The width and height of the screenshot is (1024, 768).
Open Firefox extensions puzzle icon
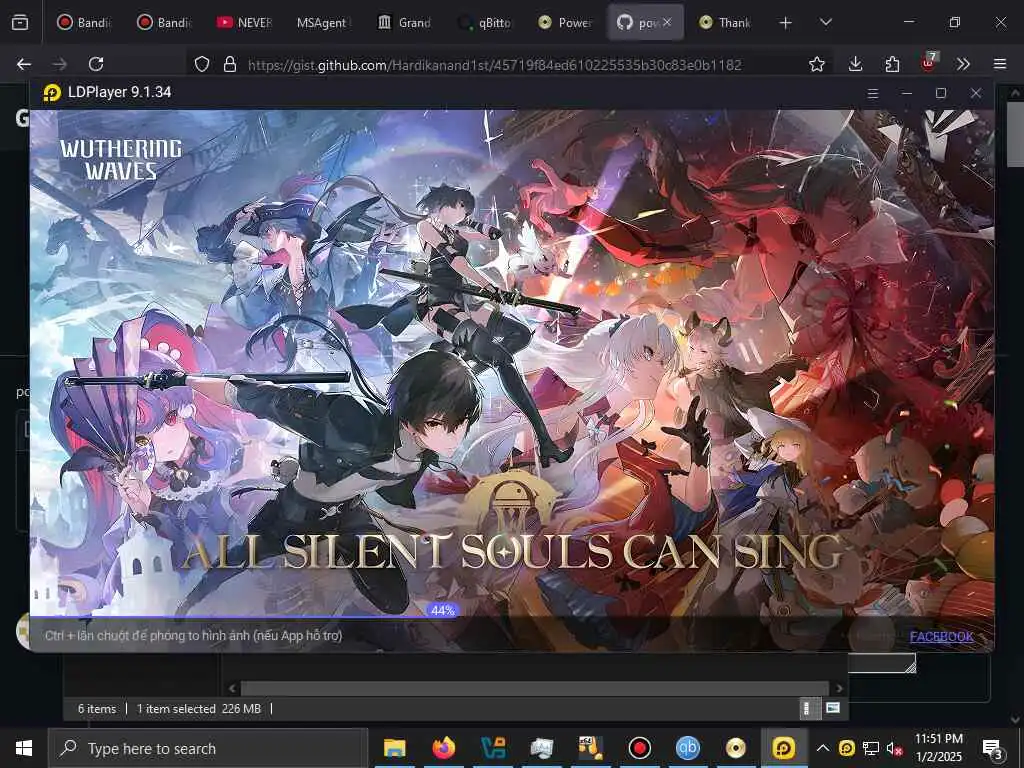(x=892, y=64)
